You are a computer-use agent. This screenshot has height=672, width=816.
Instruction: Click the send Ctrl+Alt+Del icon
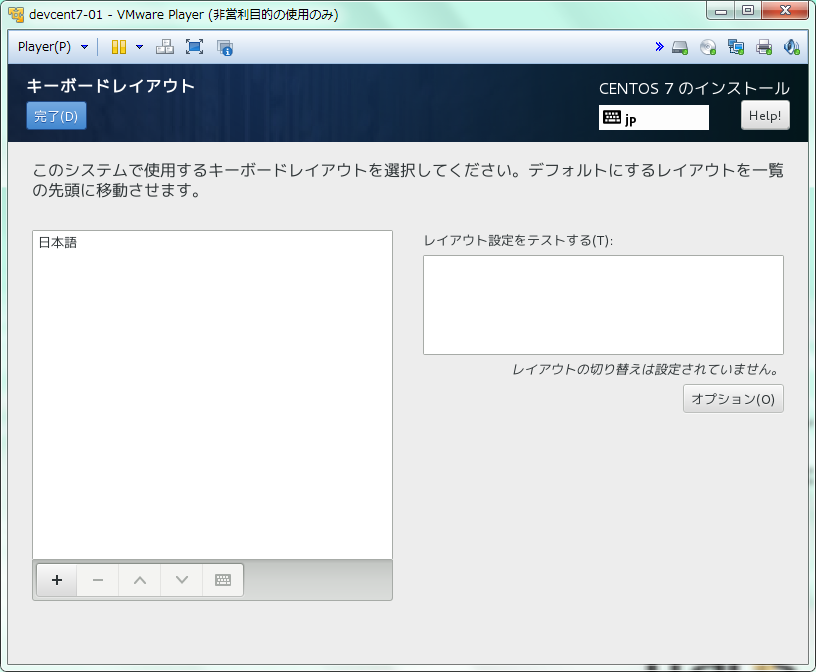point(165,47)
